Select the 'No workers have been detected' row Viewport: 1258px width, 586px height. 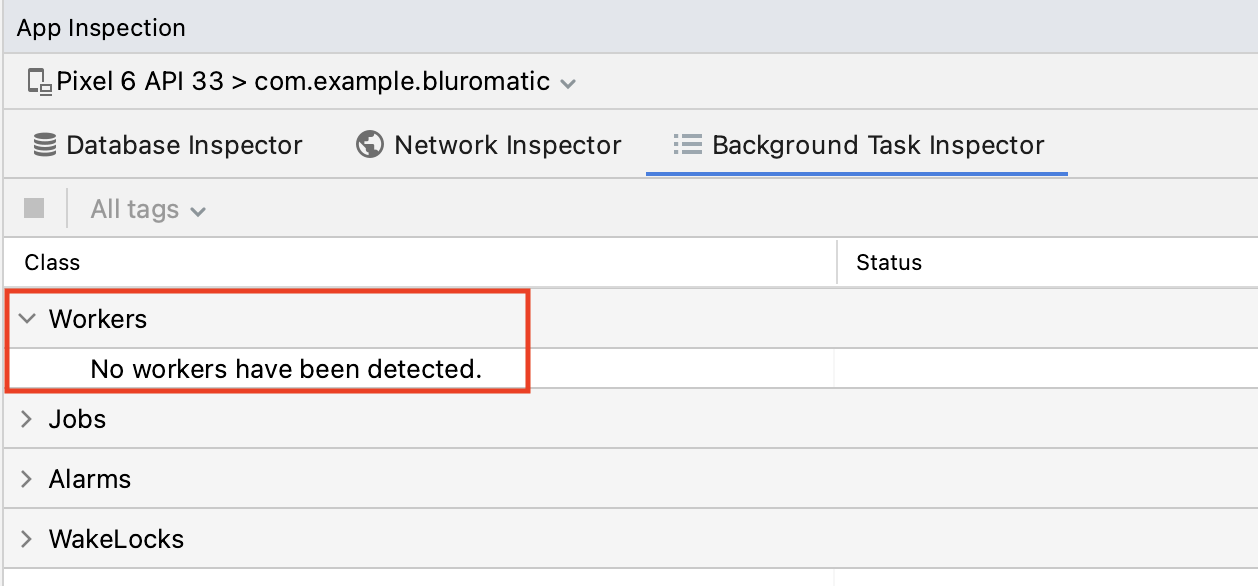(x=286, y=369)
